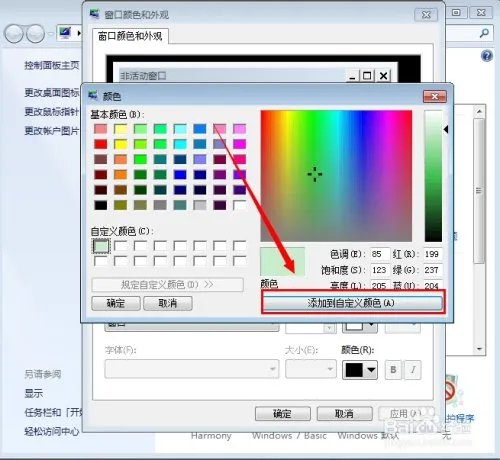Image resolution: width=500 pixels, height=460 pixels.
Task: Expand the font name combo box
Action: tap(192, 369)
